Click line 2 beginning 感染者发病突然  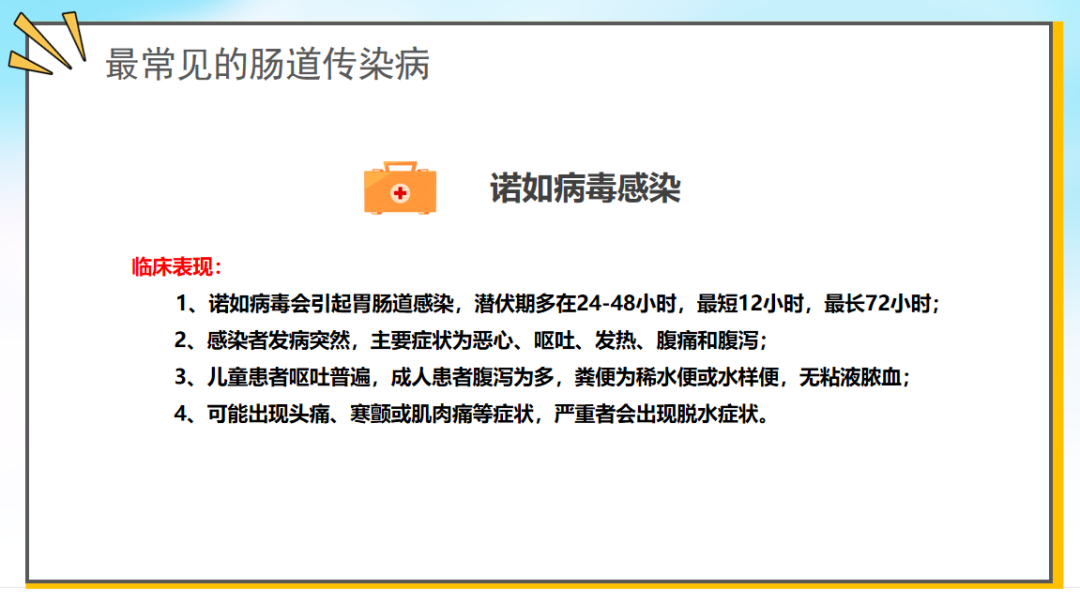pos(470,340)
